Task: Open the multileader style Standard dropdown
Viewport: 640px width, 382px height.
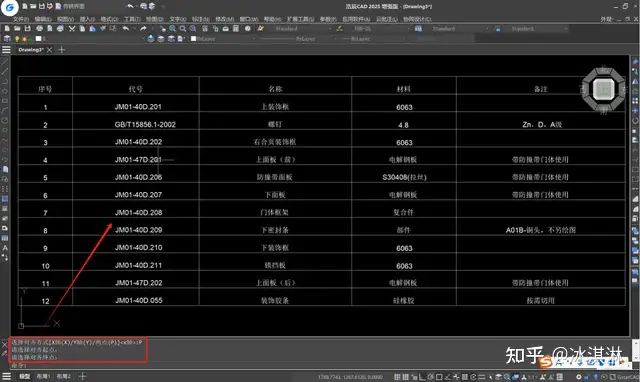Action: 538,29
